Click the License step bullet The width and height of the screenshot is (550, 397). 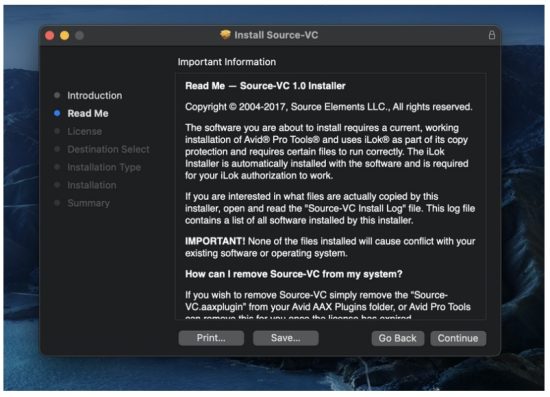[57, 131]
